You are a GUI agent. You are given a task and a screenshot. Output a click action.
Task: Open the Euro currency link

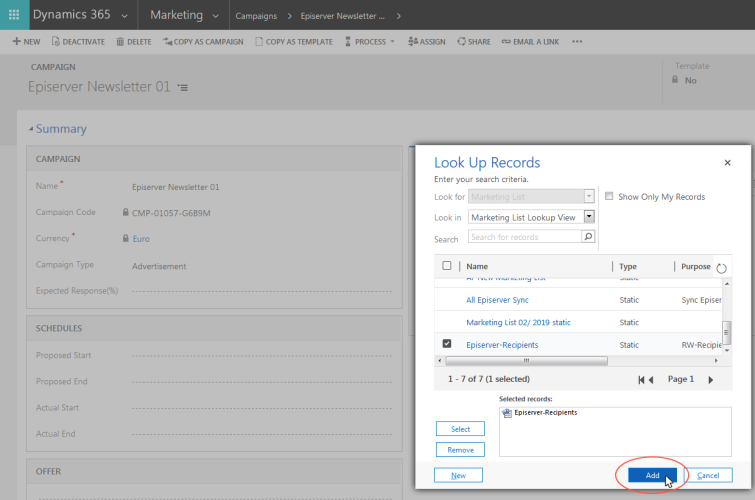tap(141, 238)
